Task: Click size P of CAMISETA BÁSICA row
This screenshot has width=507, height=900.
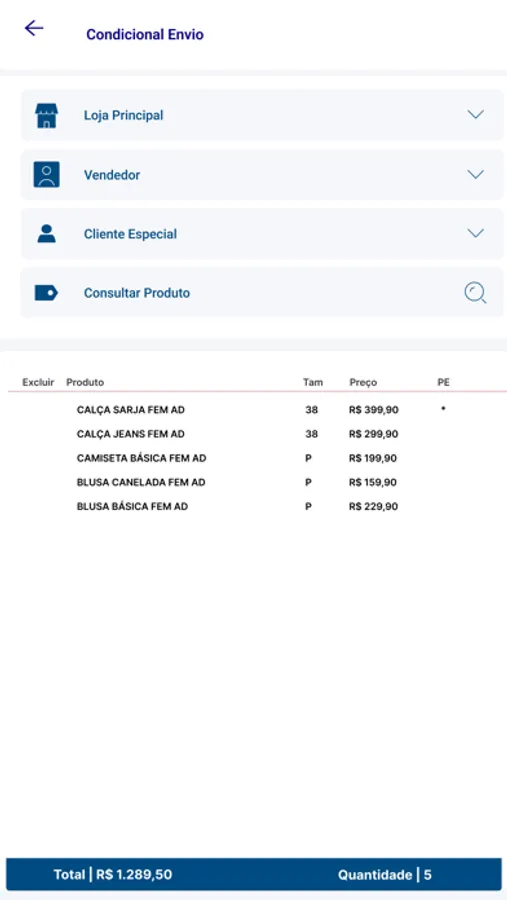Action: [309, 458]
